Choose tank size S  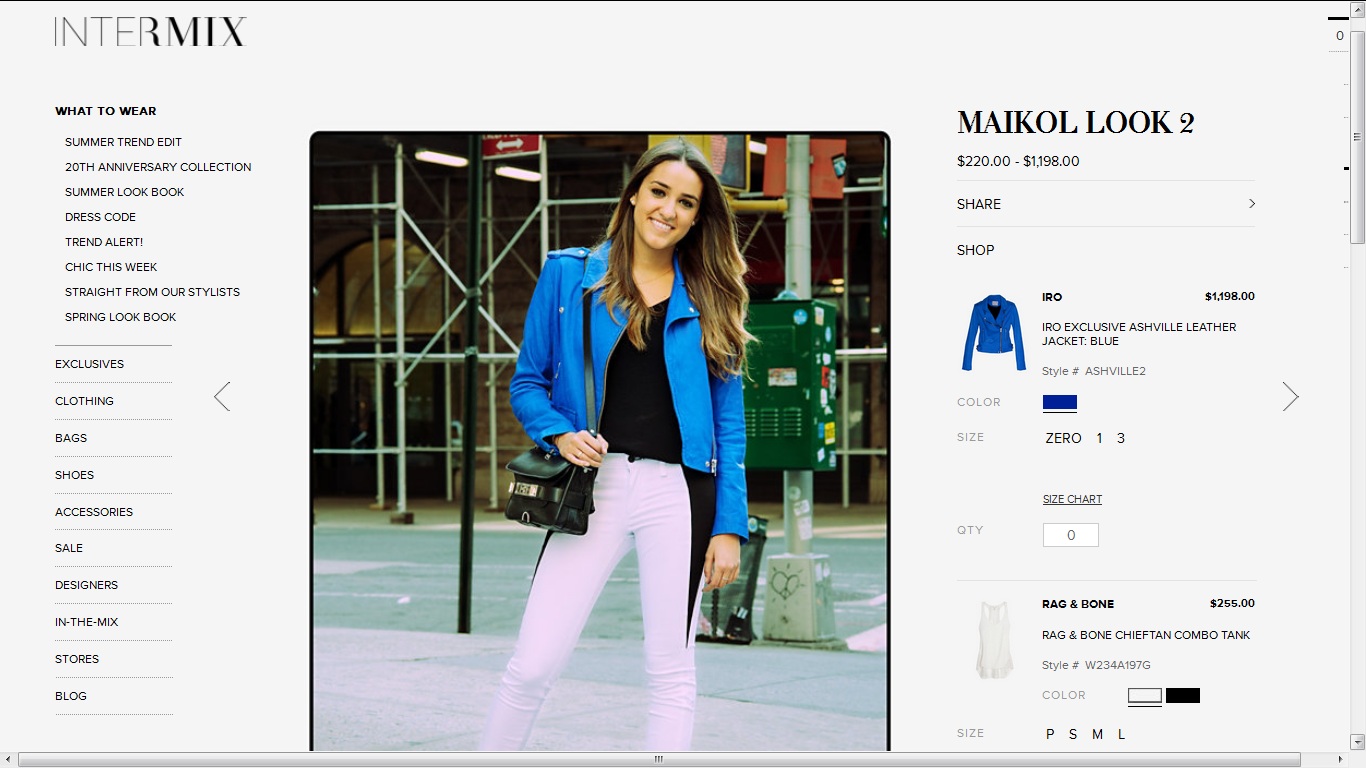[1073, 734]
